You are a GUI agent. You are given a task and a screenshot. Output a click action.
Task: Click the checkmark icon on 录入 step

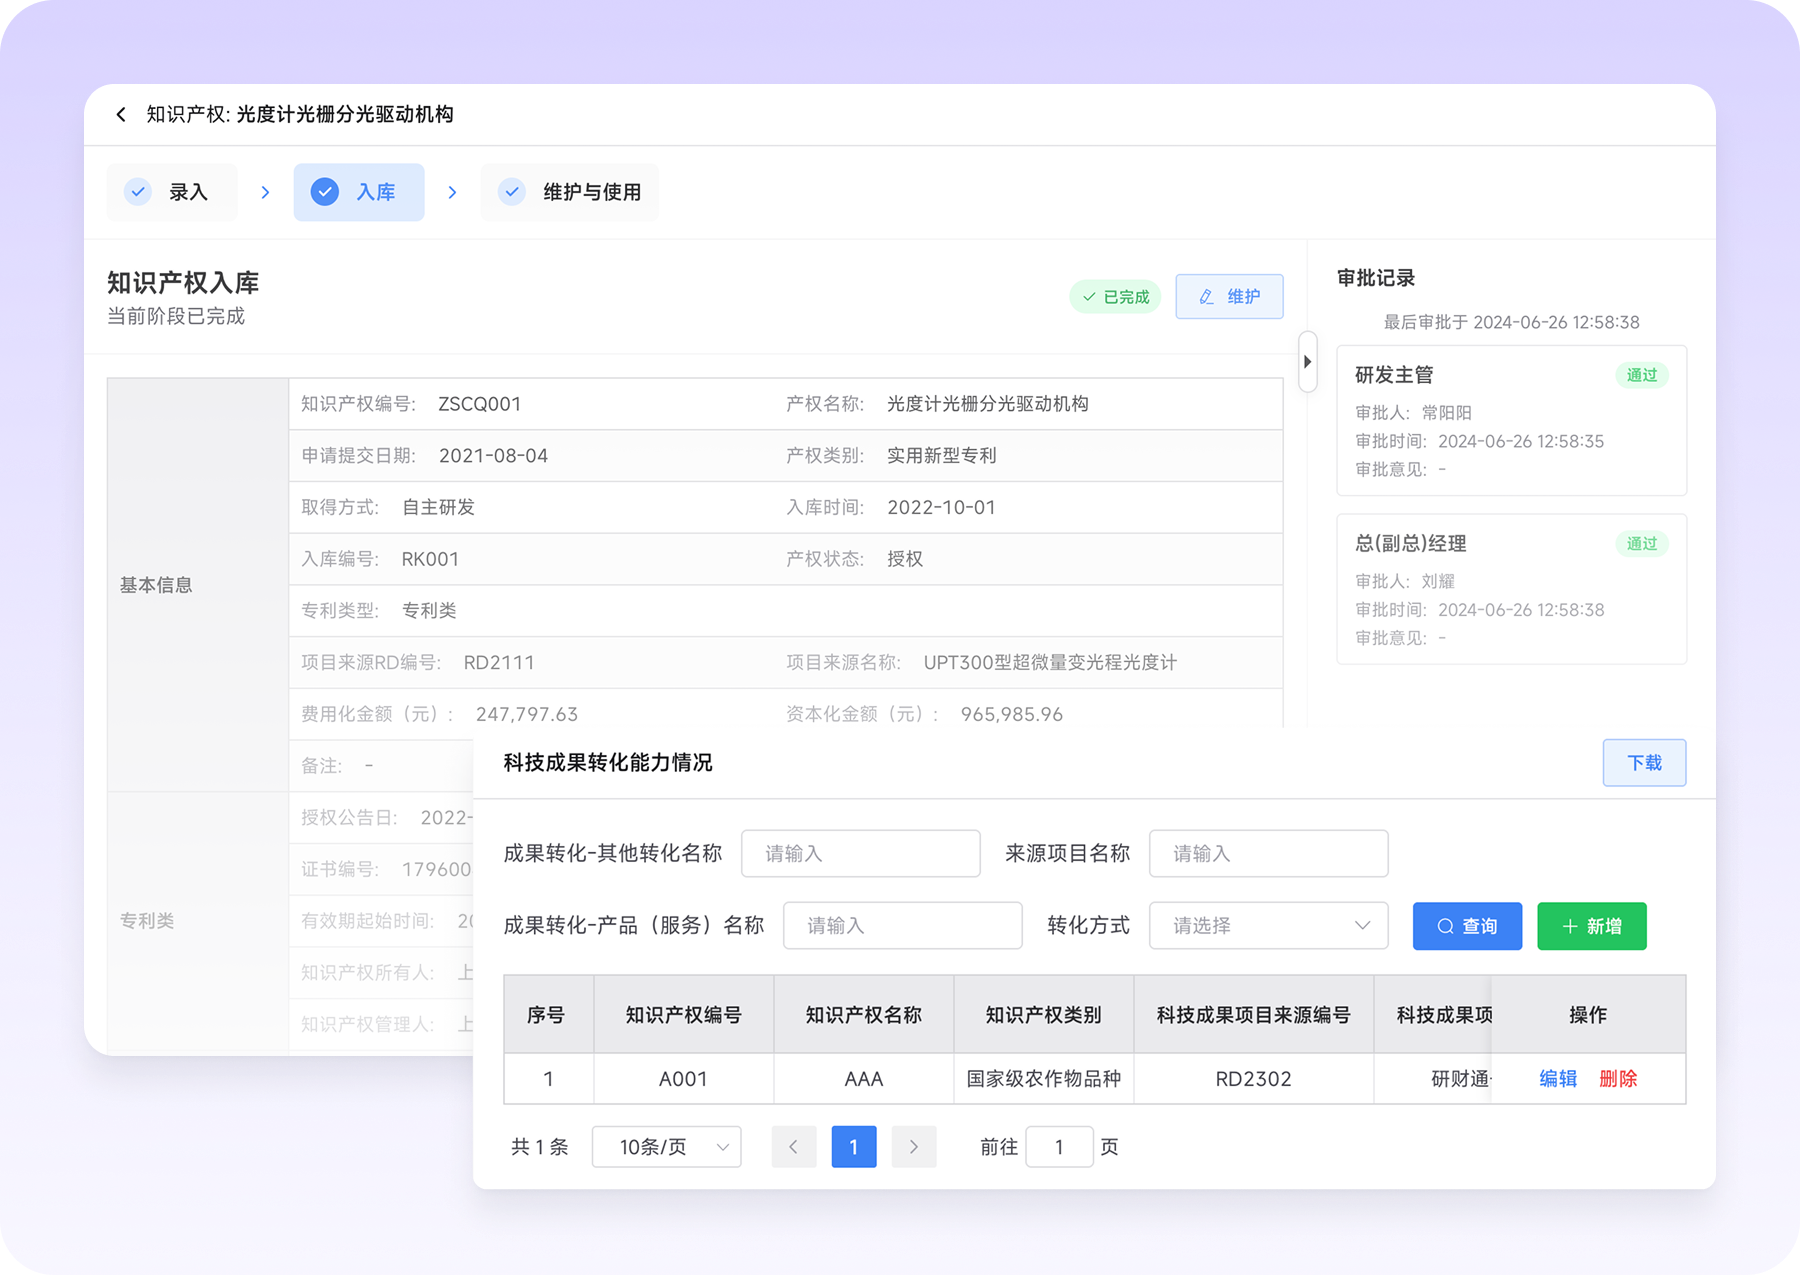138,192
